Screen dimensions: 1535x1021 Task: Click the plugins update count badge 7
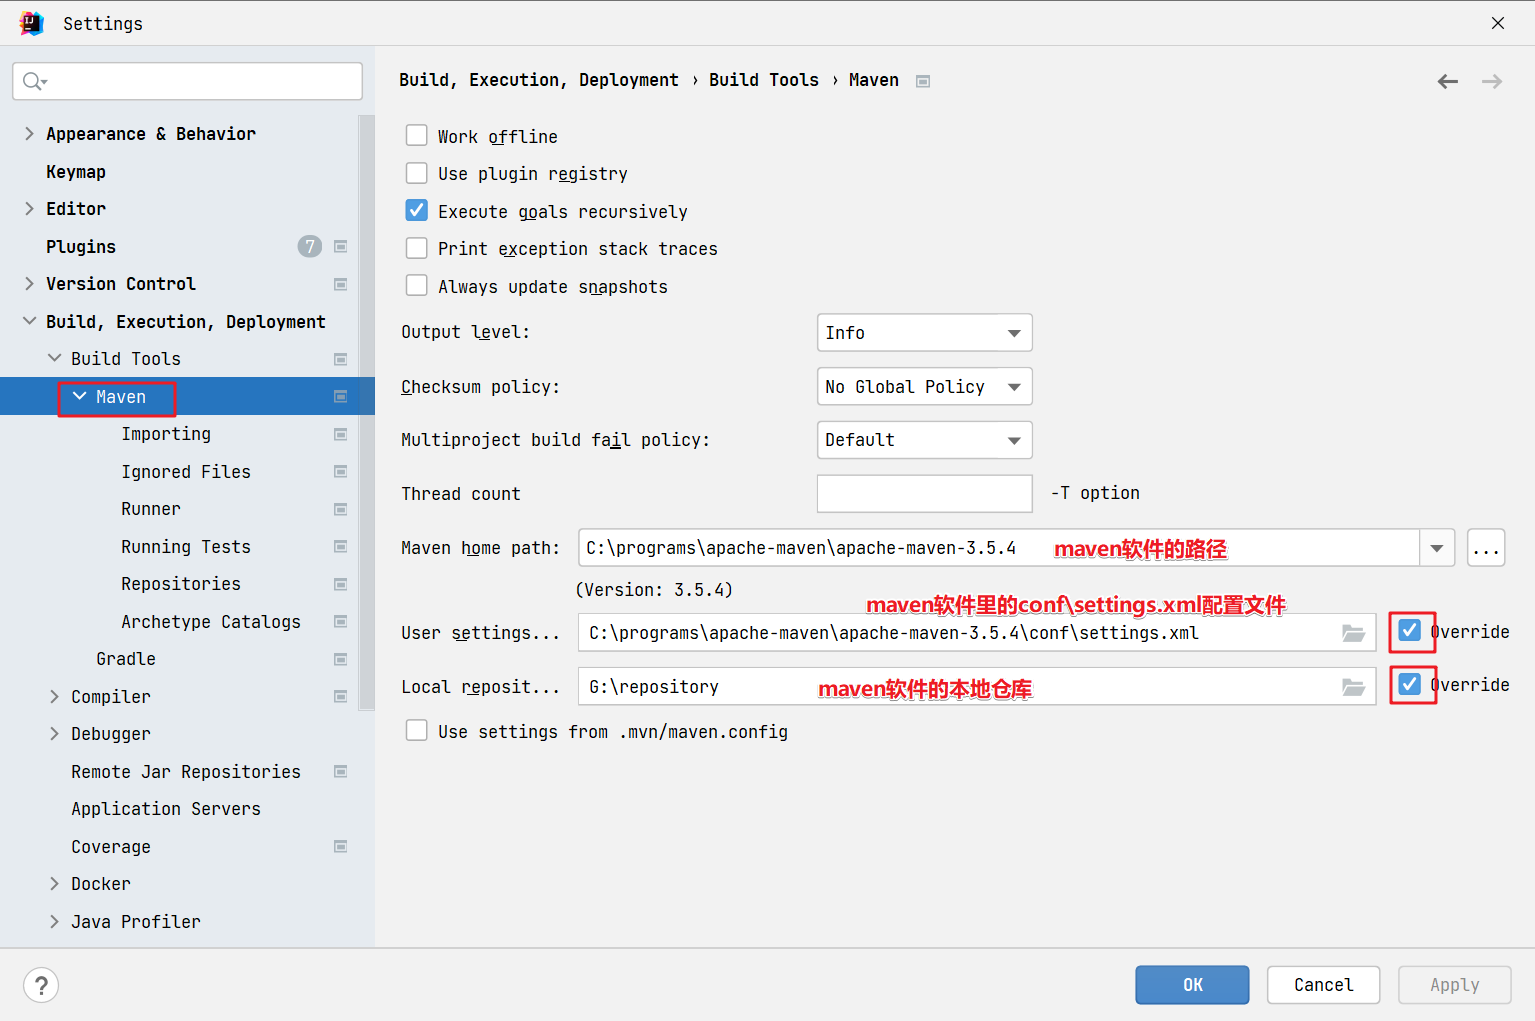tap(309, 246)
